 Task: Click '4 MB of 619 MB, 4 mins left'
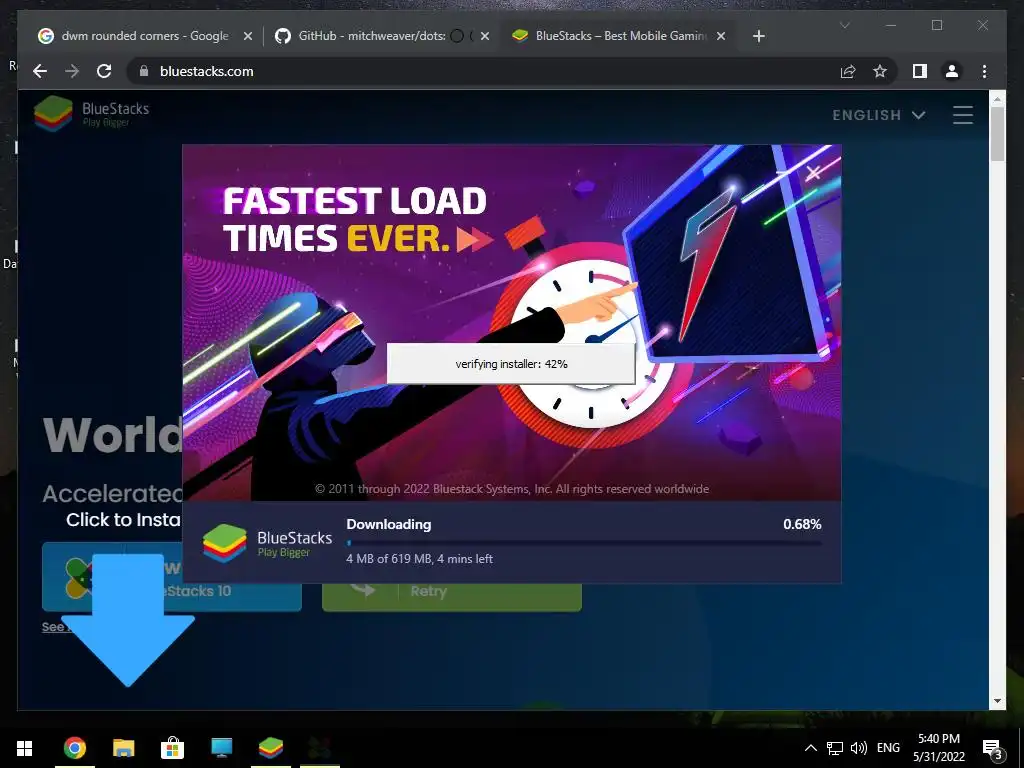[419, 559]
